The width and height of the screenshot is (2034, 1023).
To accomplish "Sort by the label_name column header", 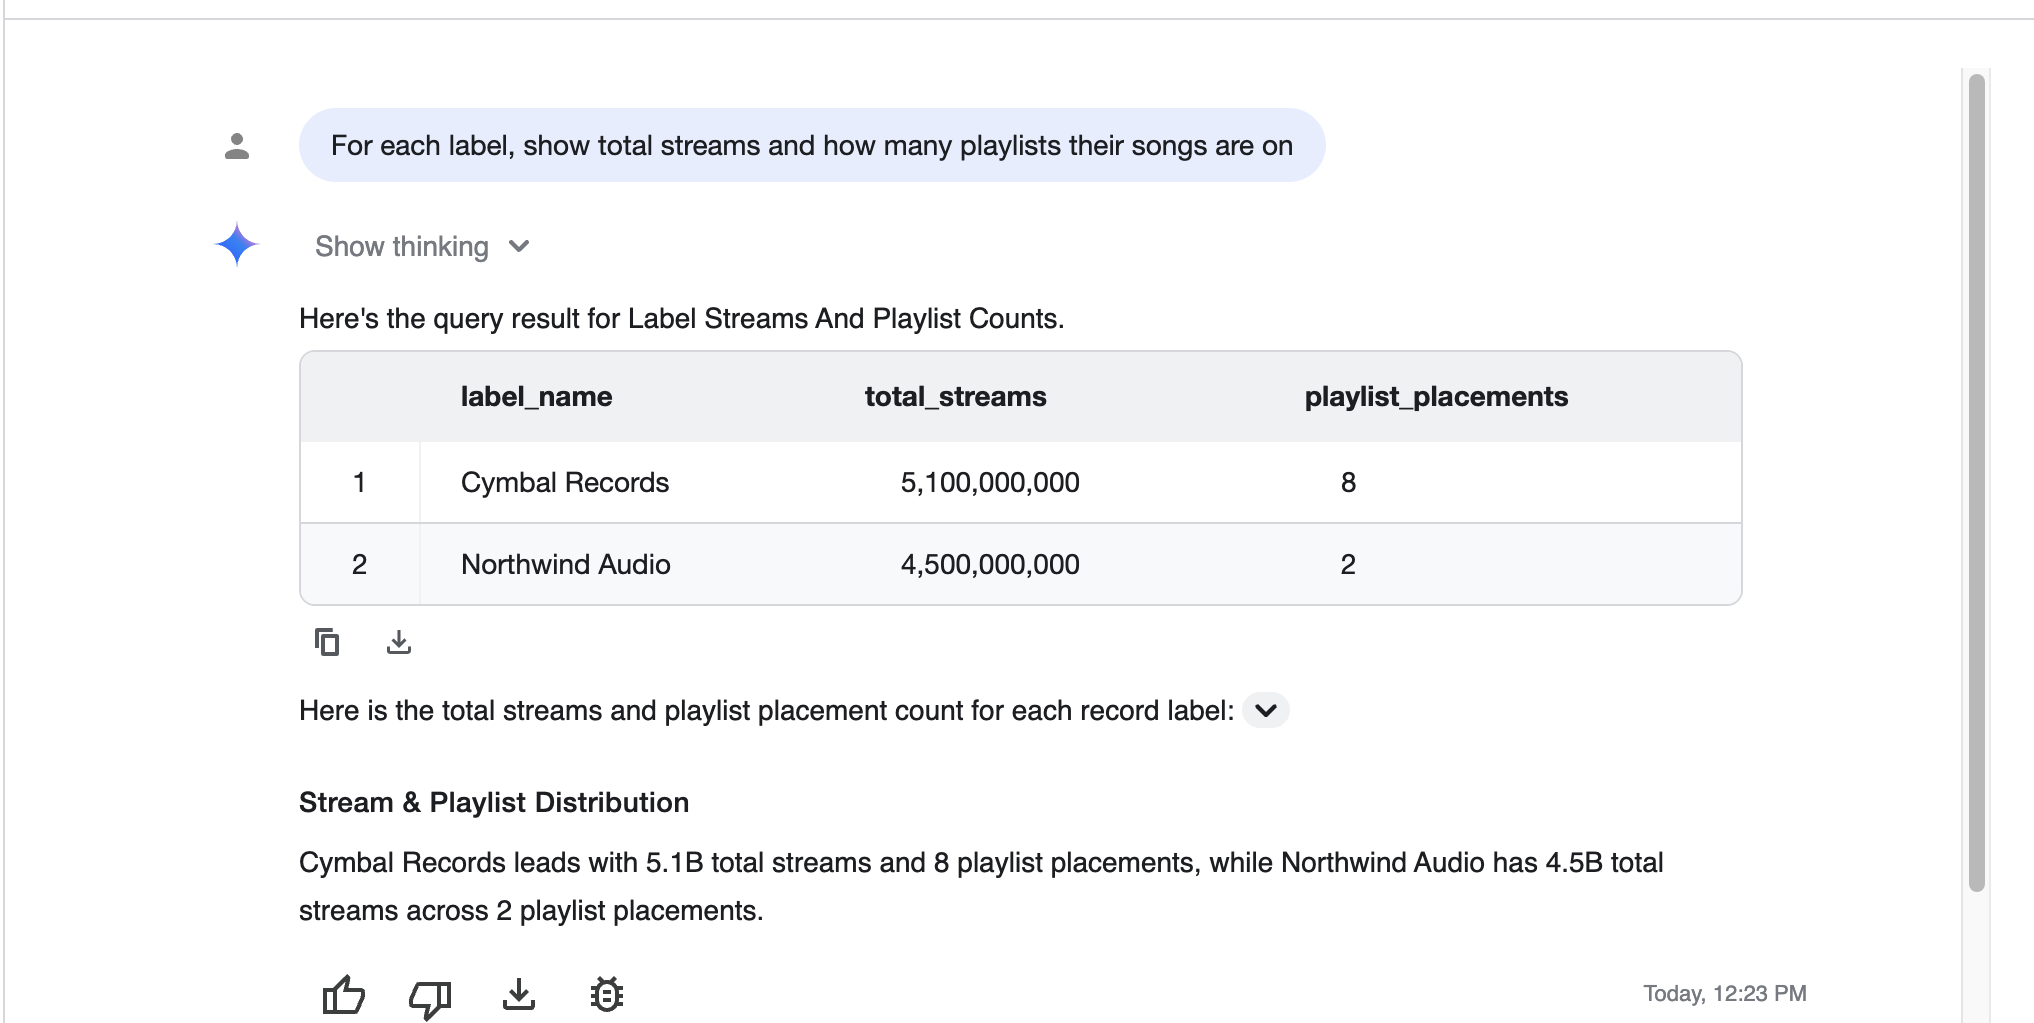I will [536, 396].
